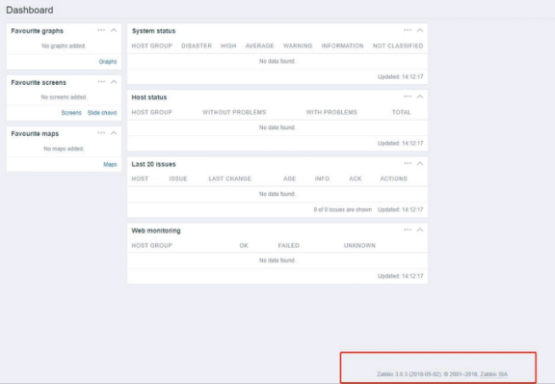Click the Dashboard page title
555x385 pixels.
click(x=30, y=10)
